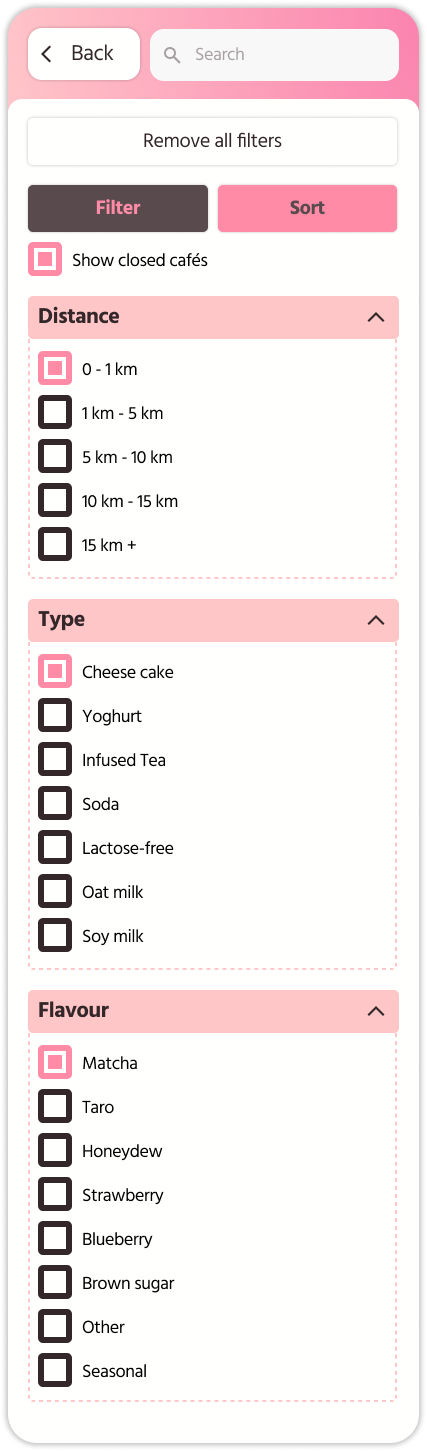Uncheck the 0 - 1 km distance
The height and width of the screenshot is (1451, 427).
(x=55, y=368)
